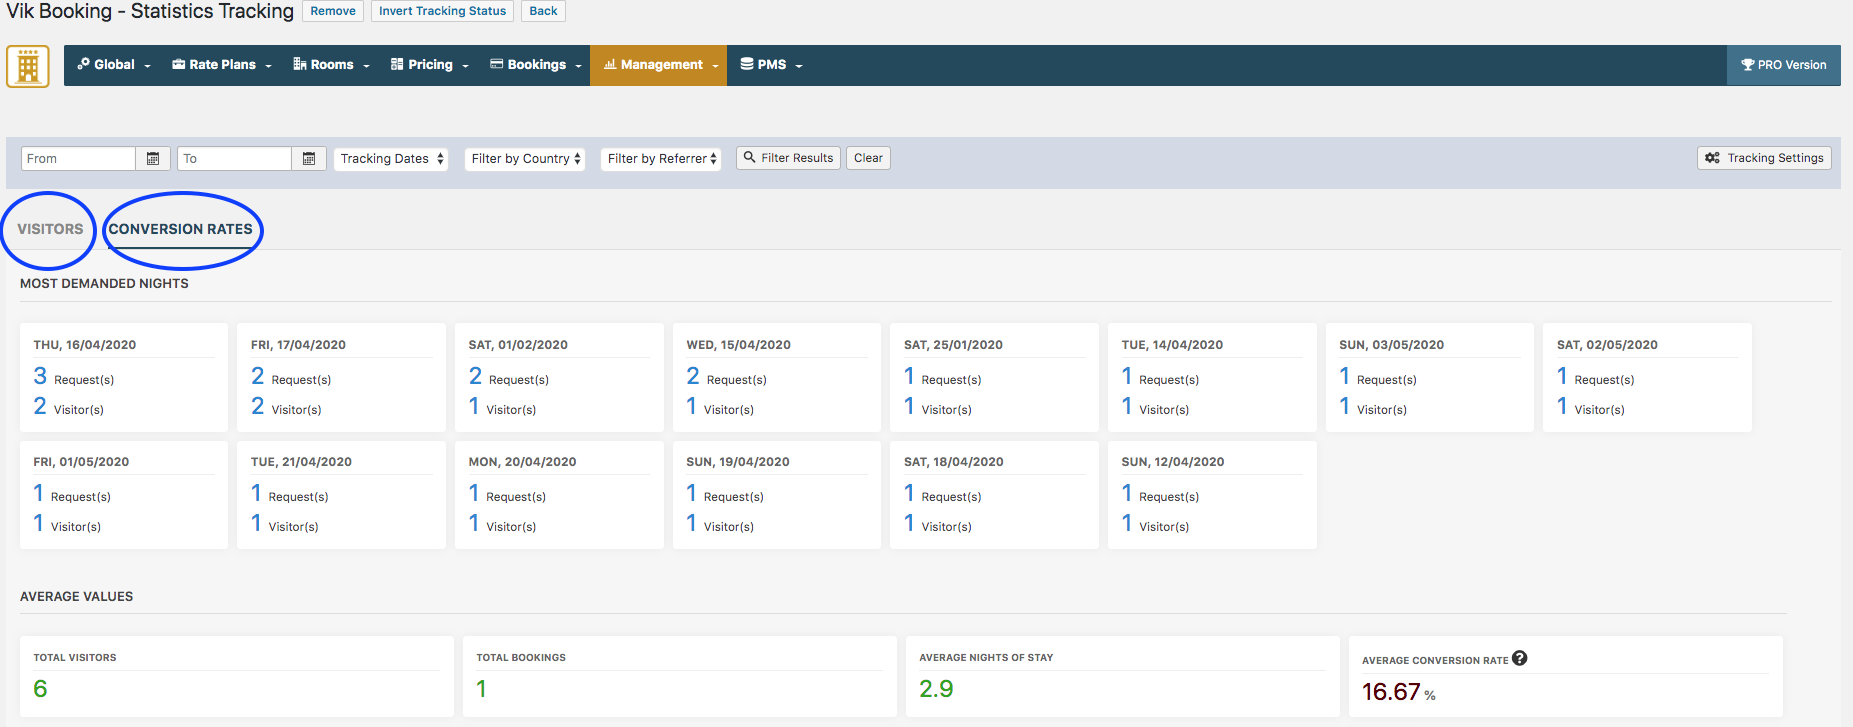
Task: Click the help question mark beside Average Conversion Rate
Action: tap(1520, 658)
